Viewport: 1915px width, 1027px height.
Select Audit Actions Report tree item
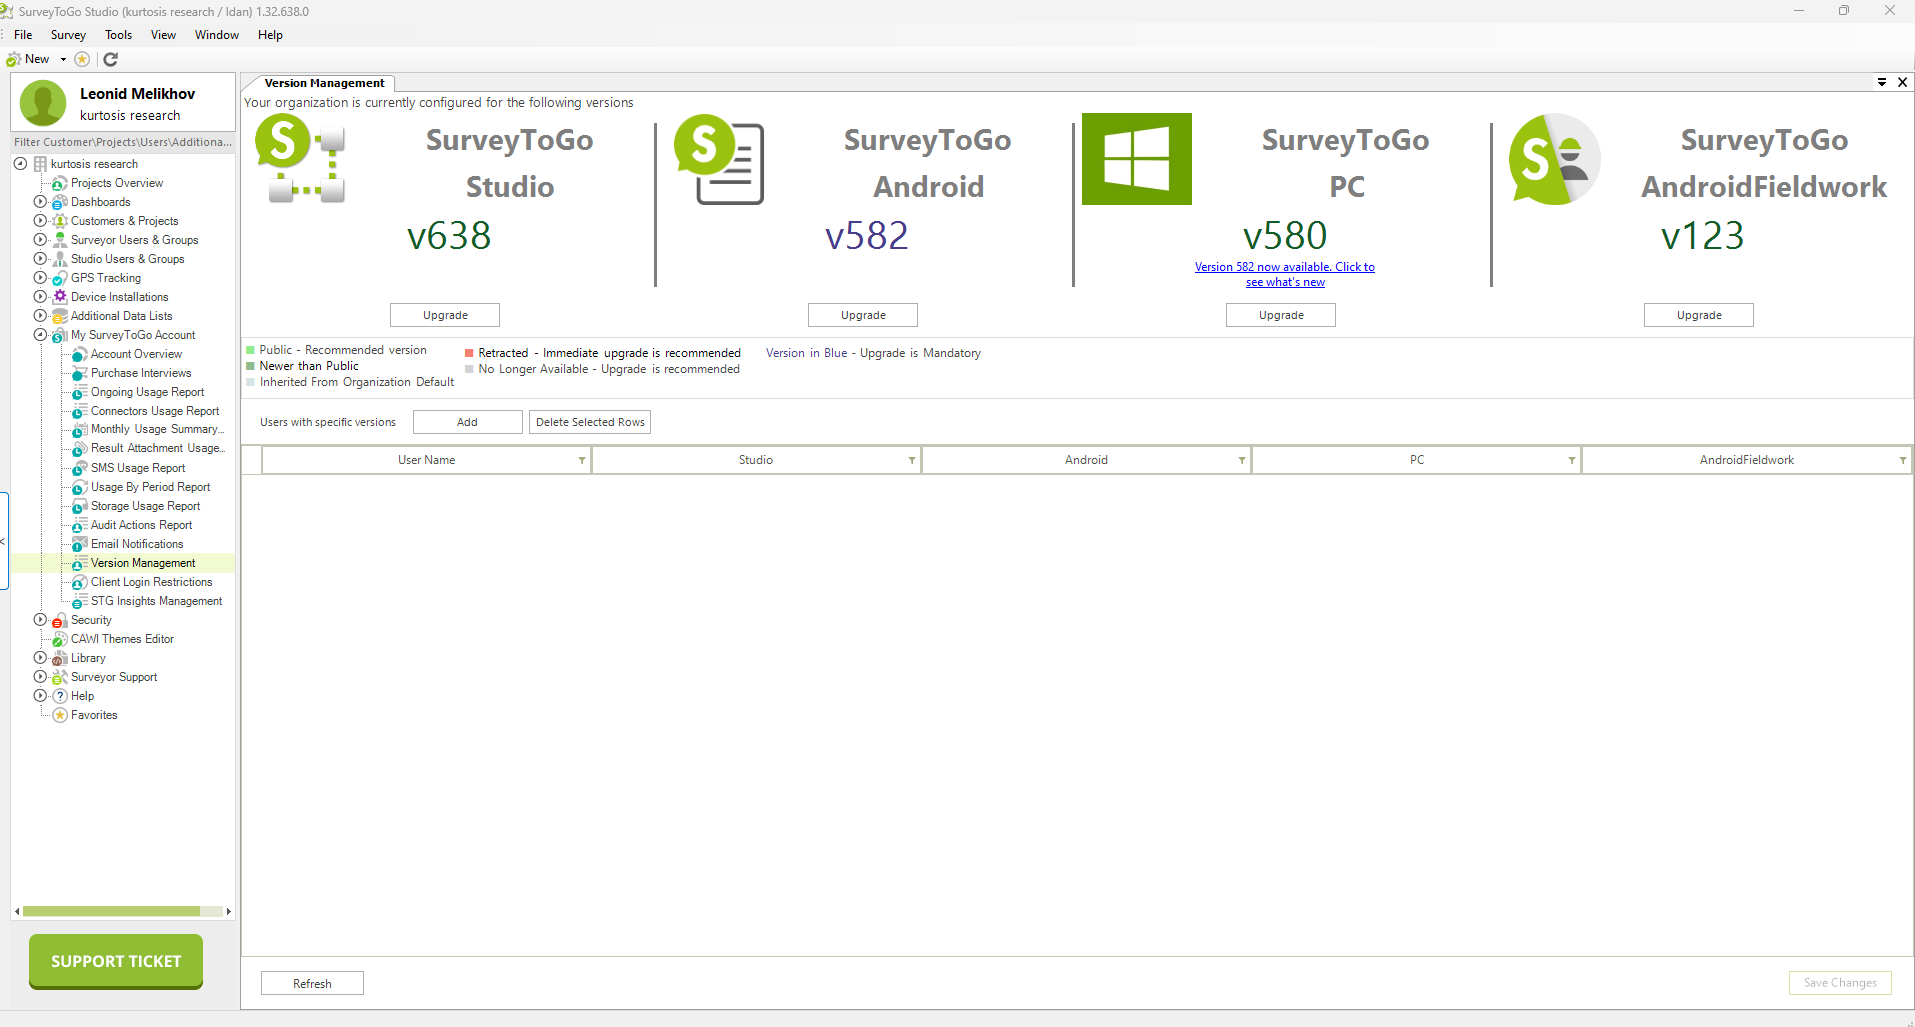pyautogui.click(x=141, y=525)
